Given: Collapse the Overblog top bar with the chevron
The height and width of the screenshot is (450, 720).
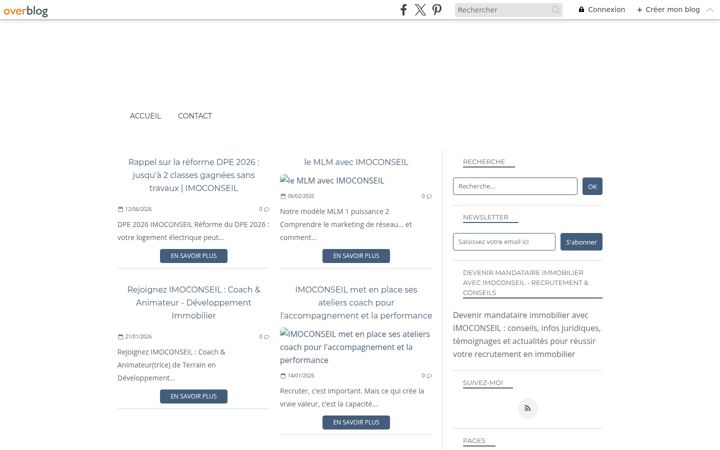Looking at the screenshot, I should tap(710, 10).
